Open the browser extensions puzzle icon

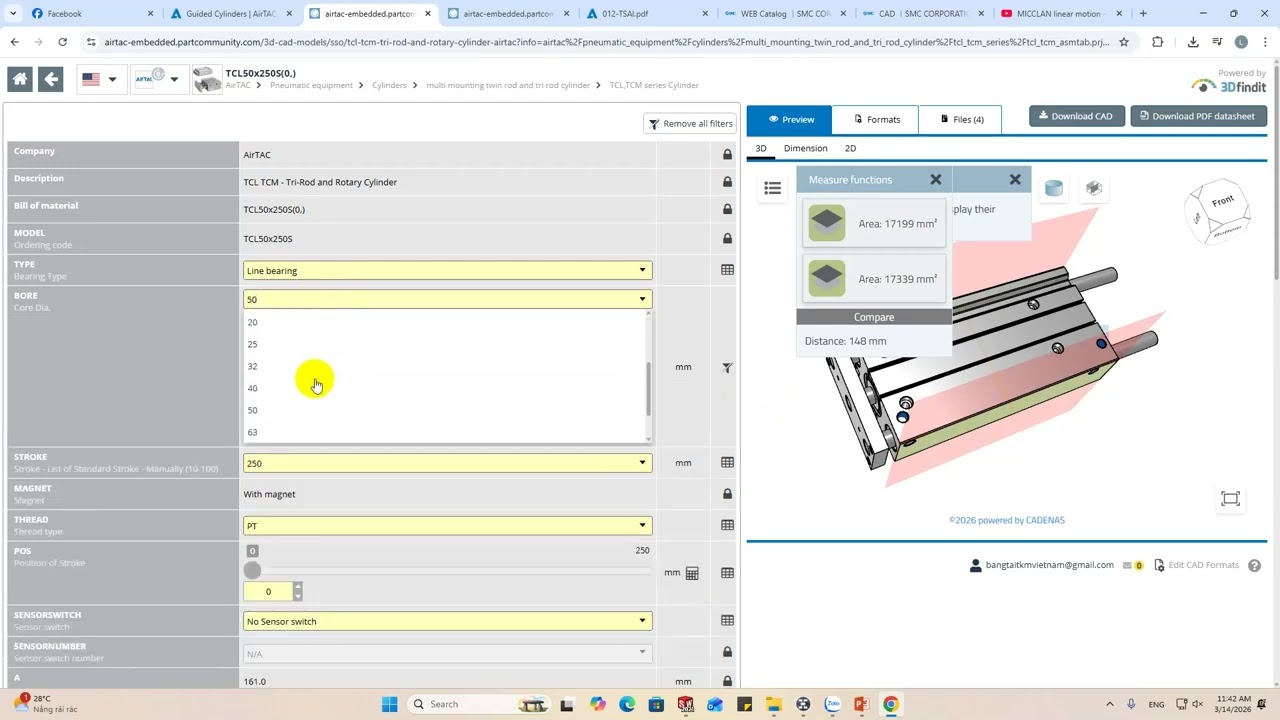point(1158,42)
